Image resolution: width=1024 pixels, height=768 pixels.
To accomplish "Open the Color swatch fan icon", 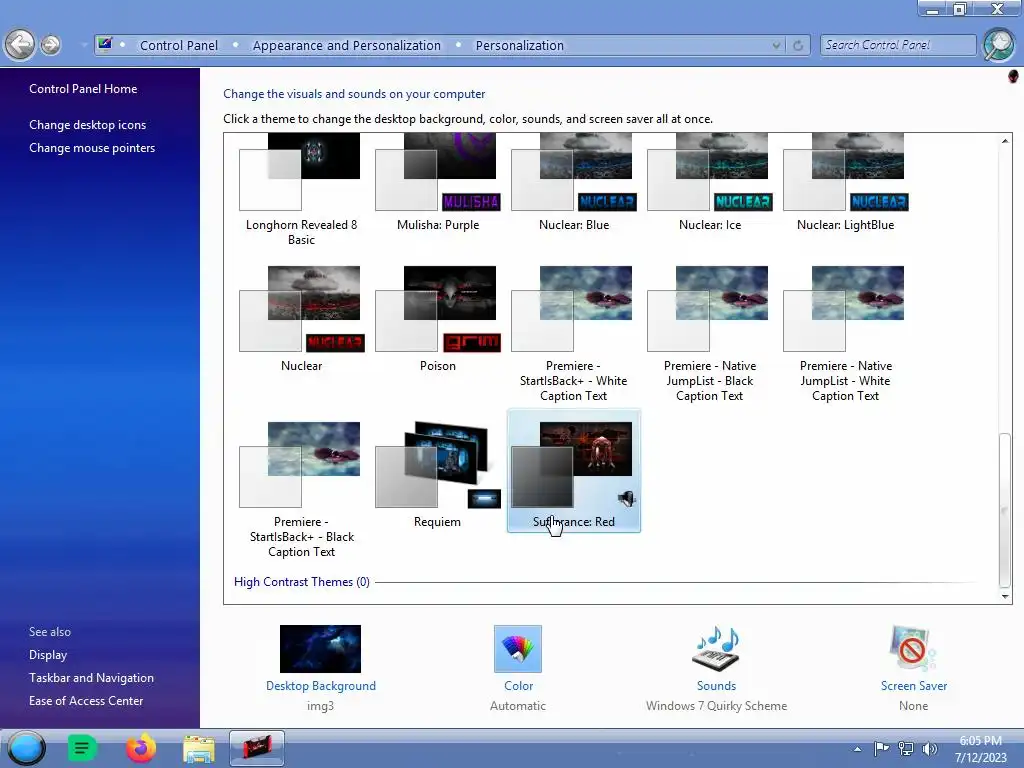I will tap(518, 648).
